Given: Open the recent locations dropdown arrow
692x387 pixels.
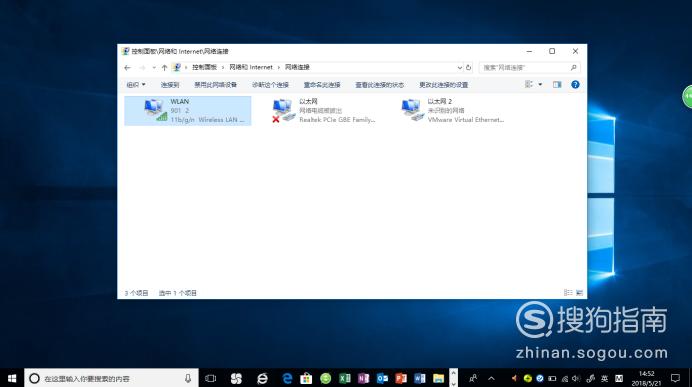Looking at the screenshot, I should [x=154, y=68].
